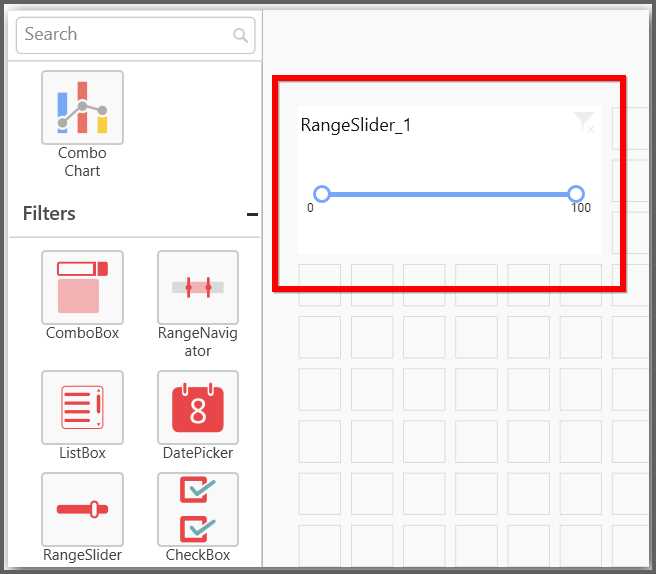Select the DatePicker filter icon
656x574 pixels.
[198, 407]
